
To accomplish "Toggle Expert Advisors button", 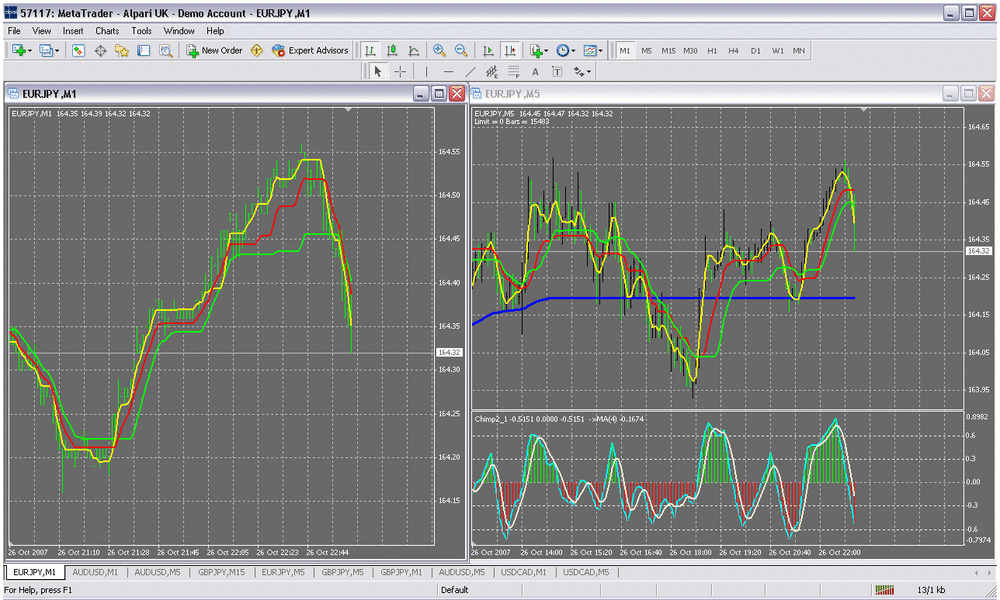I will tap(310, 50).
